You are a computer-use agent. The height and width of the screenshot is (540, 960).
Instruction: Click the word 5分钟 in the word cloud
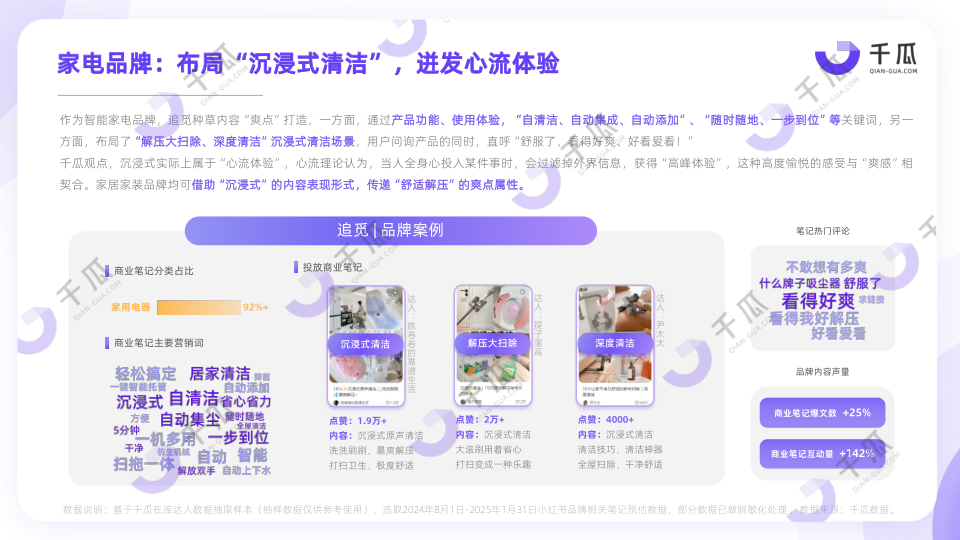(126, 430)
